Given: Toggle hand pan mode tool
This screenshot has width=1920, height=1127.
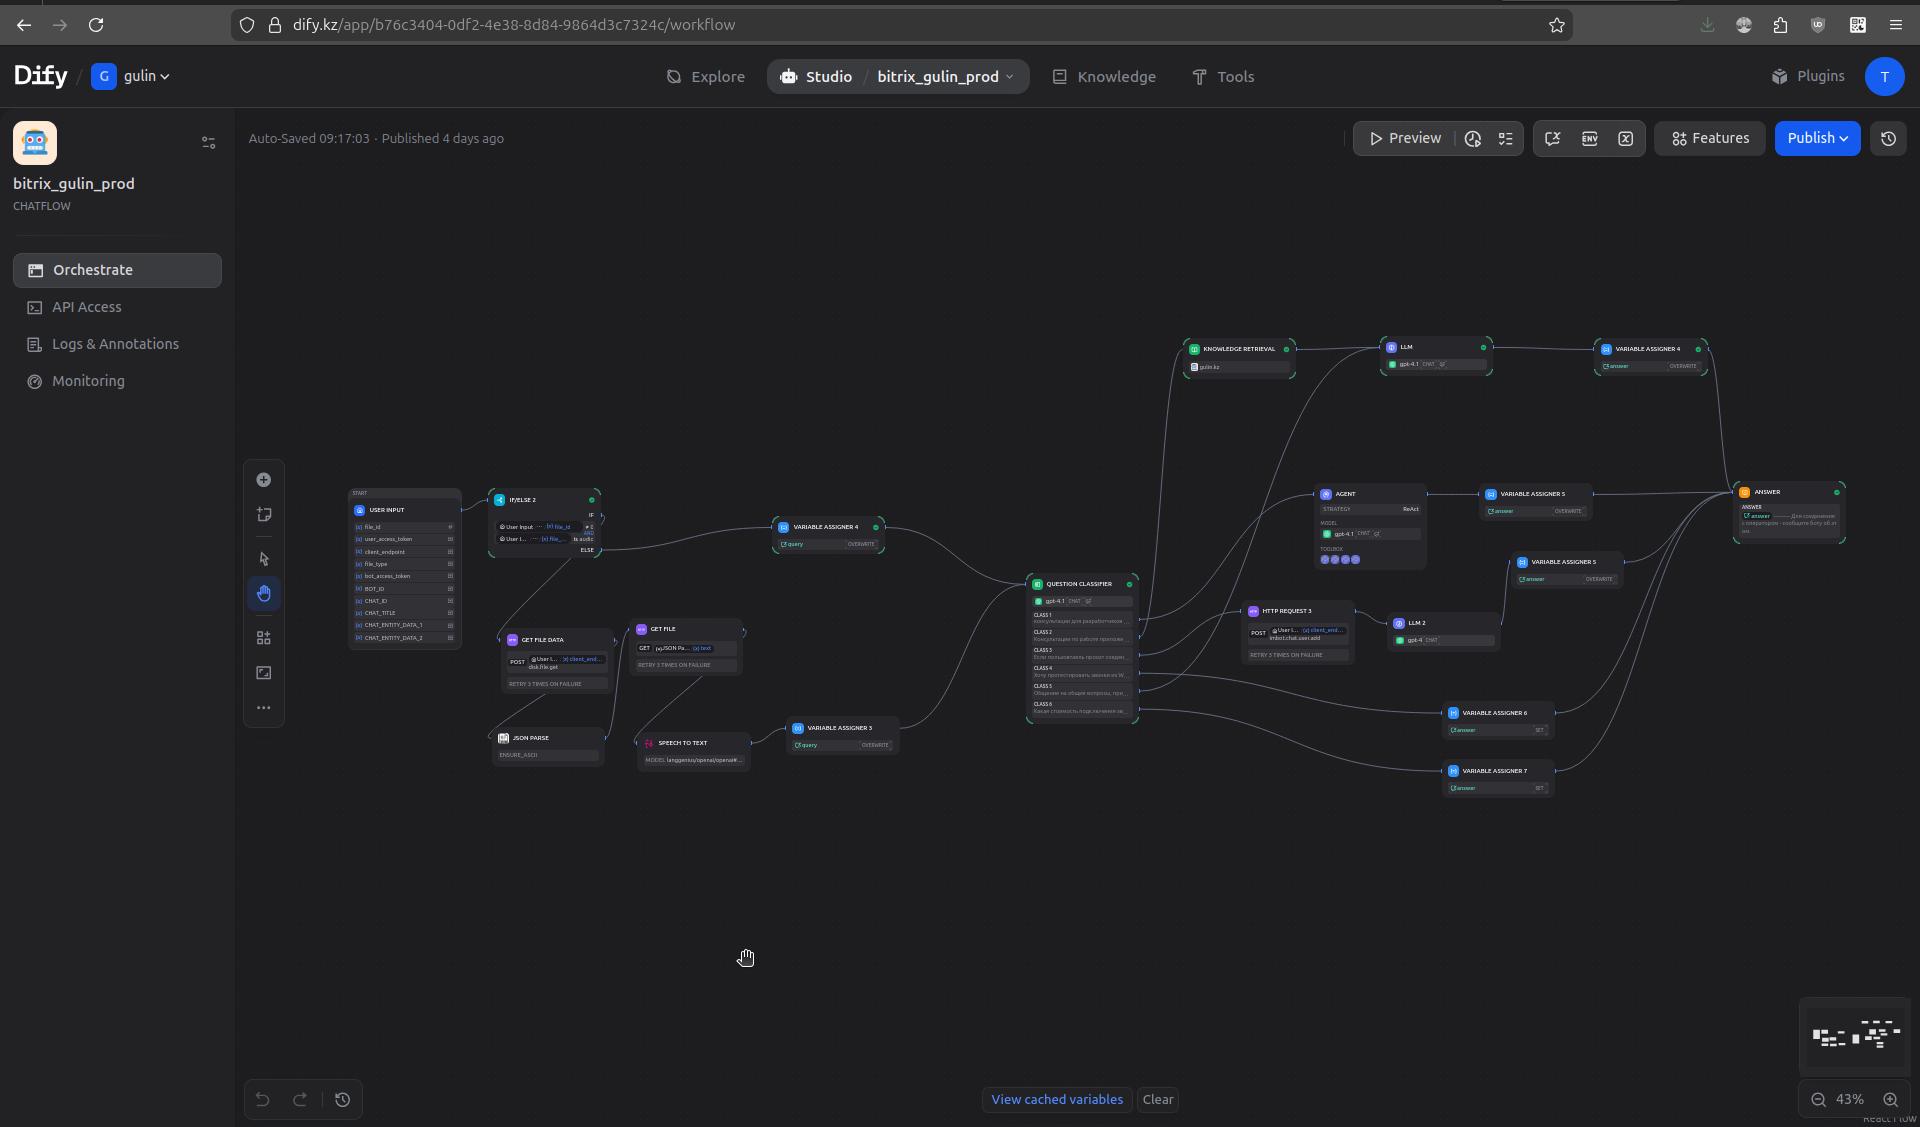Looking at the screenshot, I should click(264, 594).
